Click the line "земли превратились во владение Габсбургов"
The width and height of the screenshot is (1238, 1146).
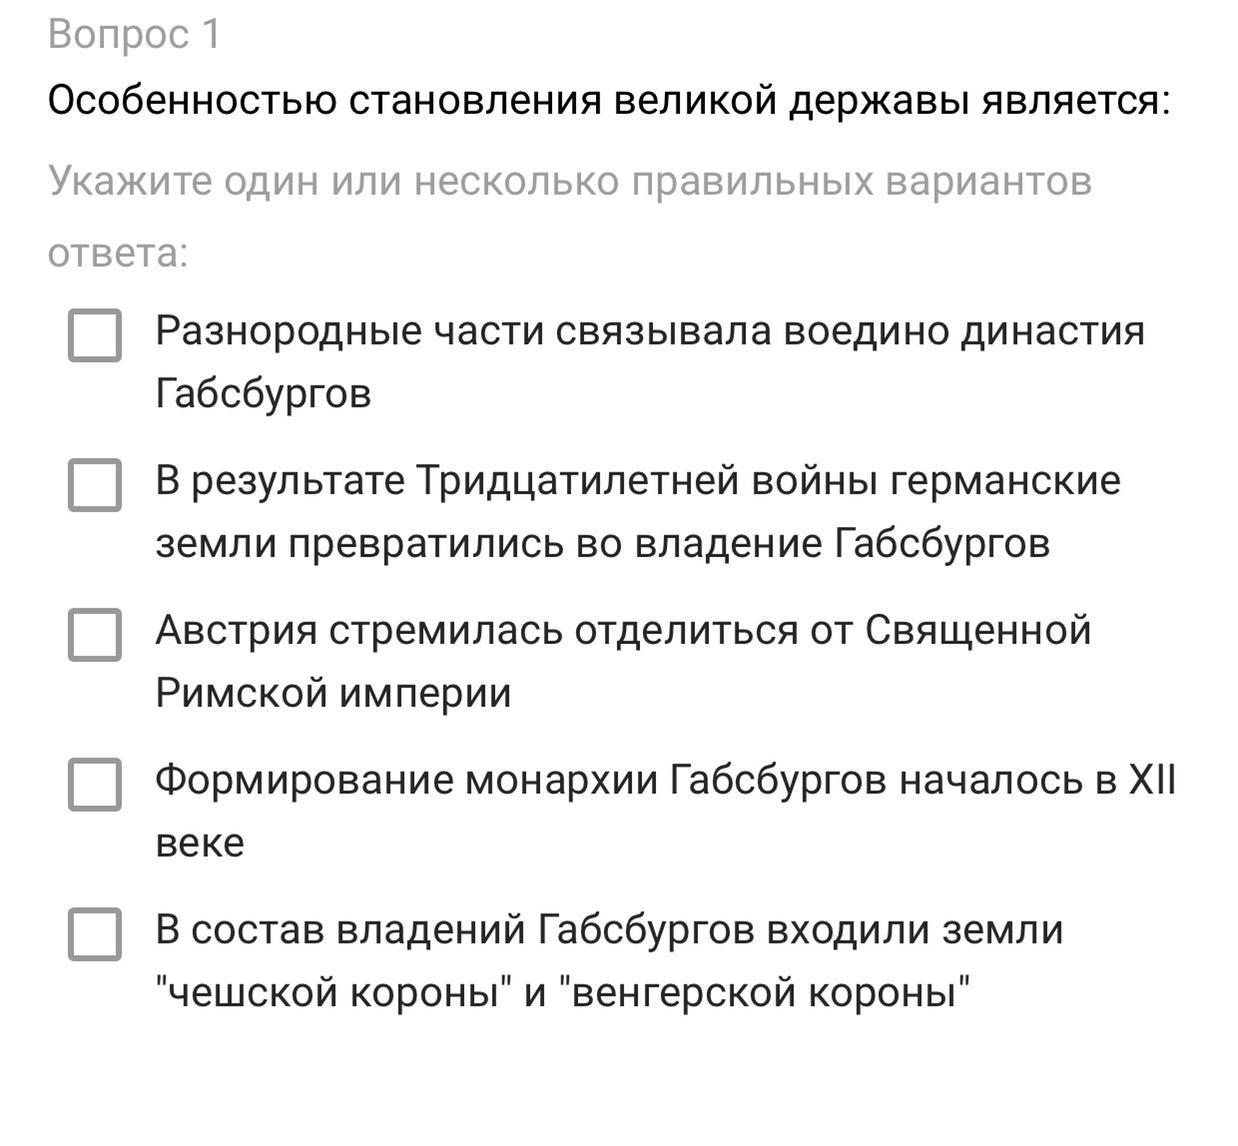click(x=603, y=544)
